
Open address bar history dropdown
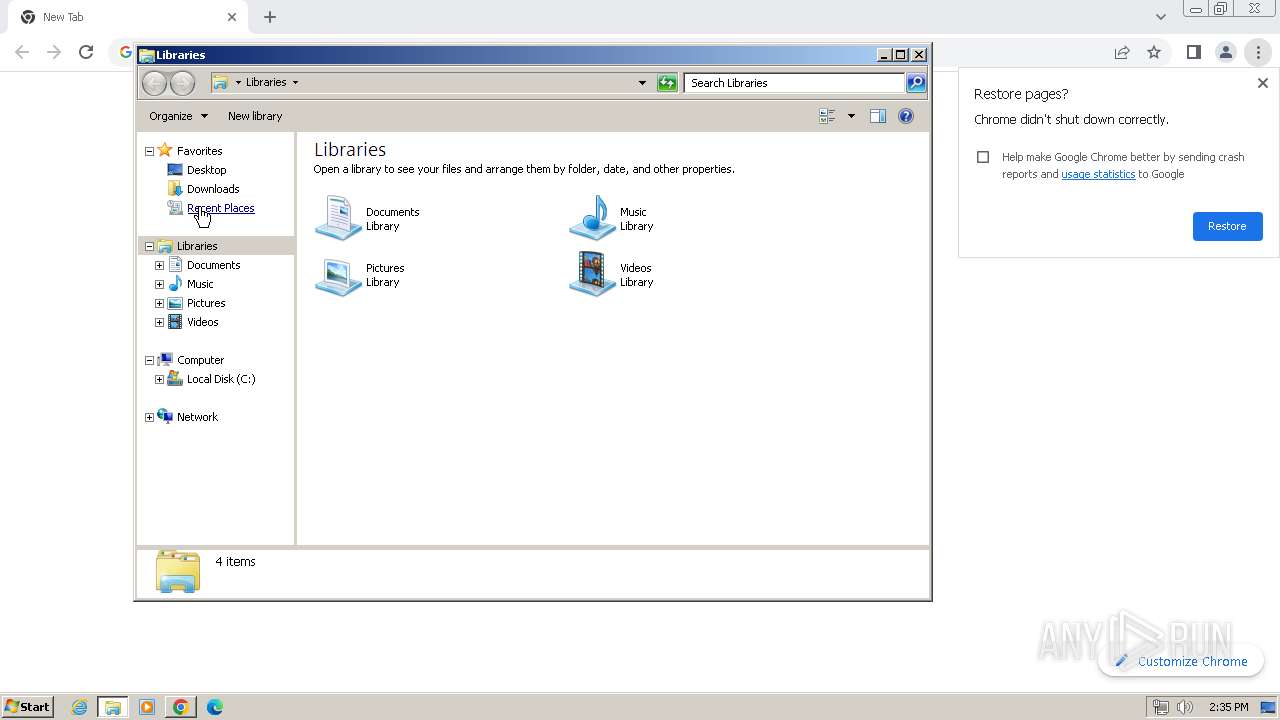(x=642, y=83)
